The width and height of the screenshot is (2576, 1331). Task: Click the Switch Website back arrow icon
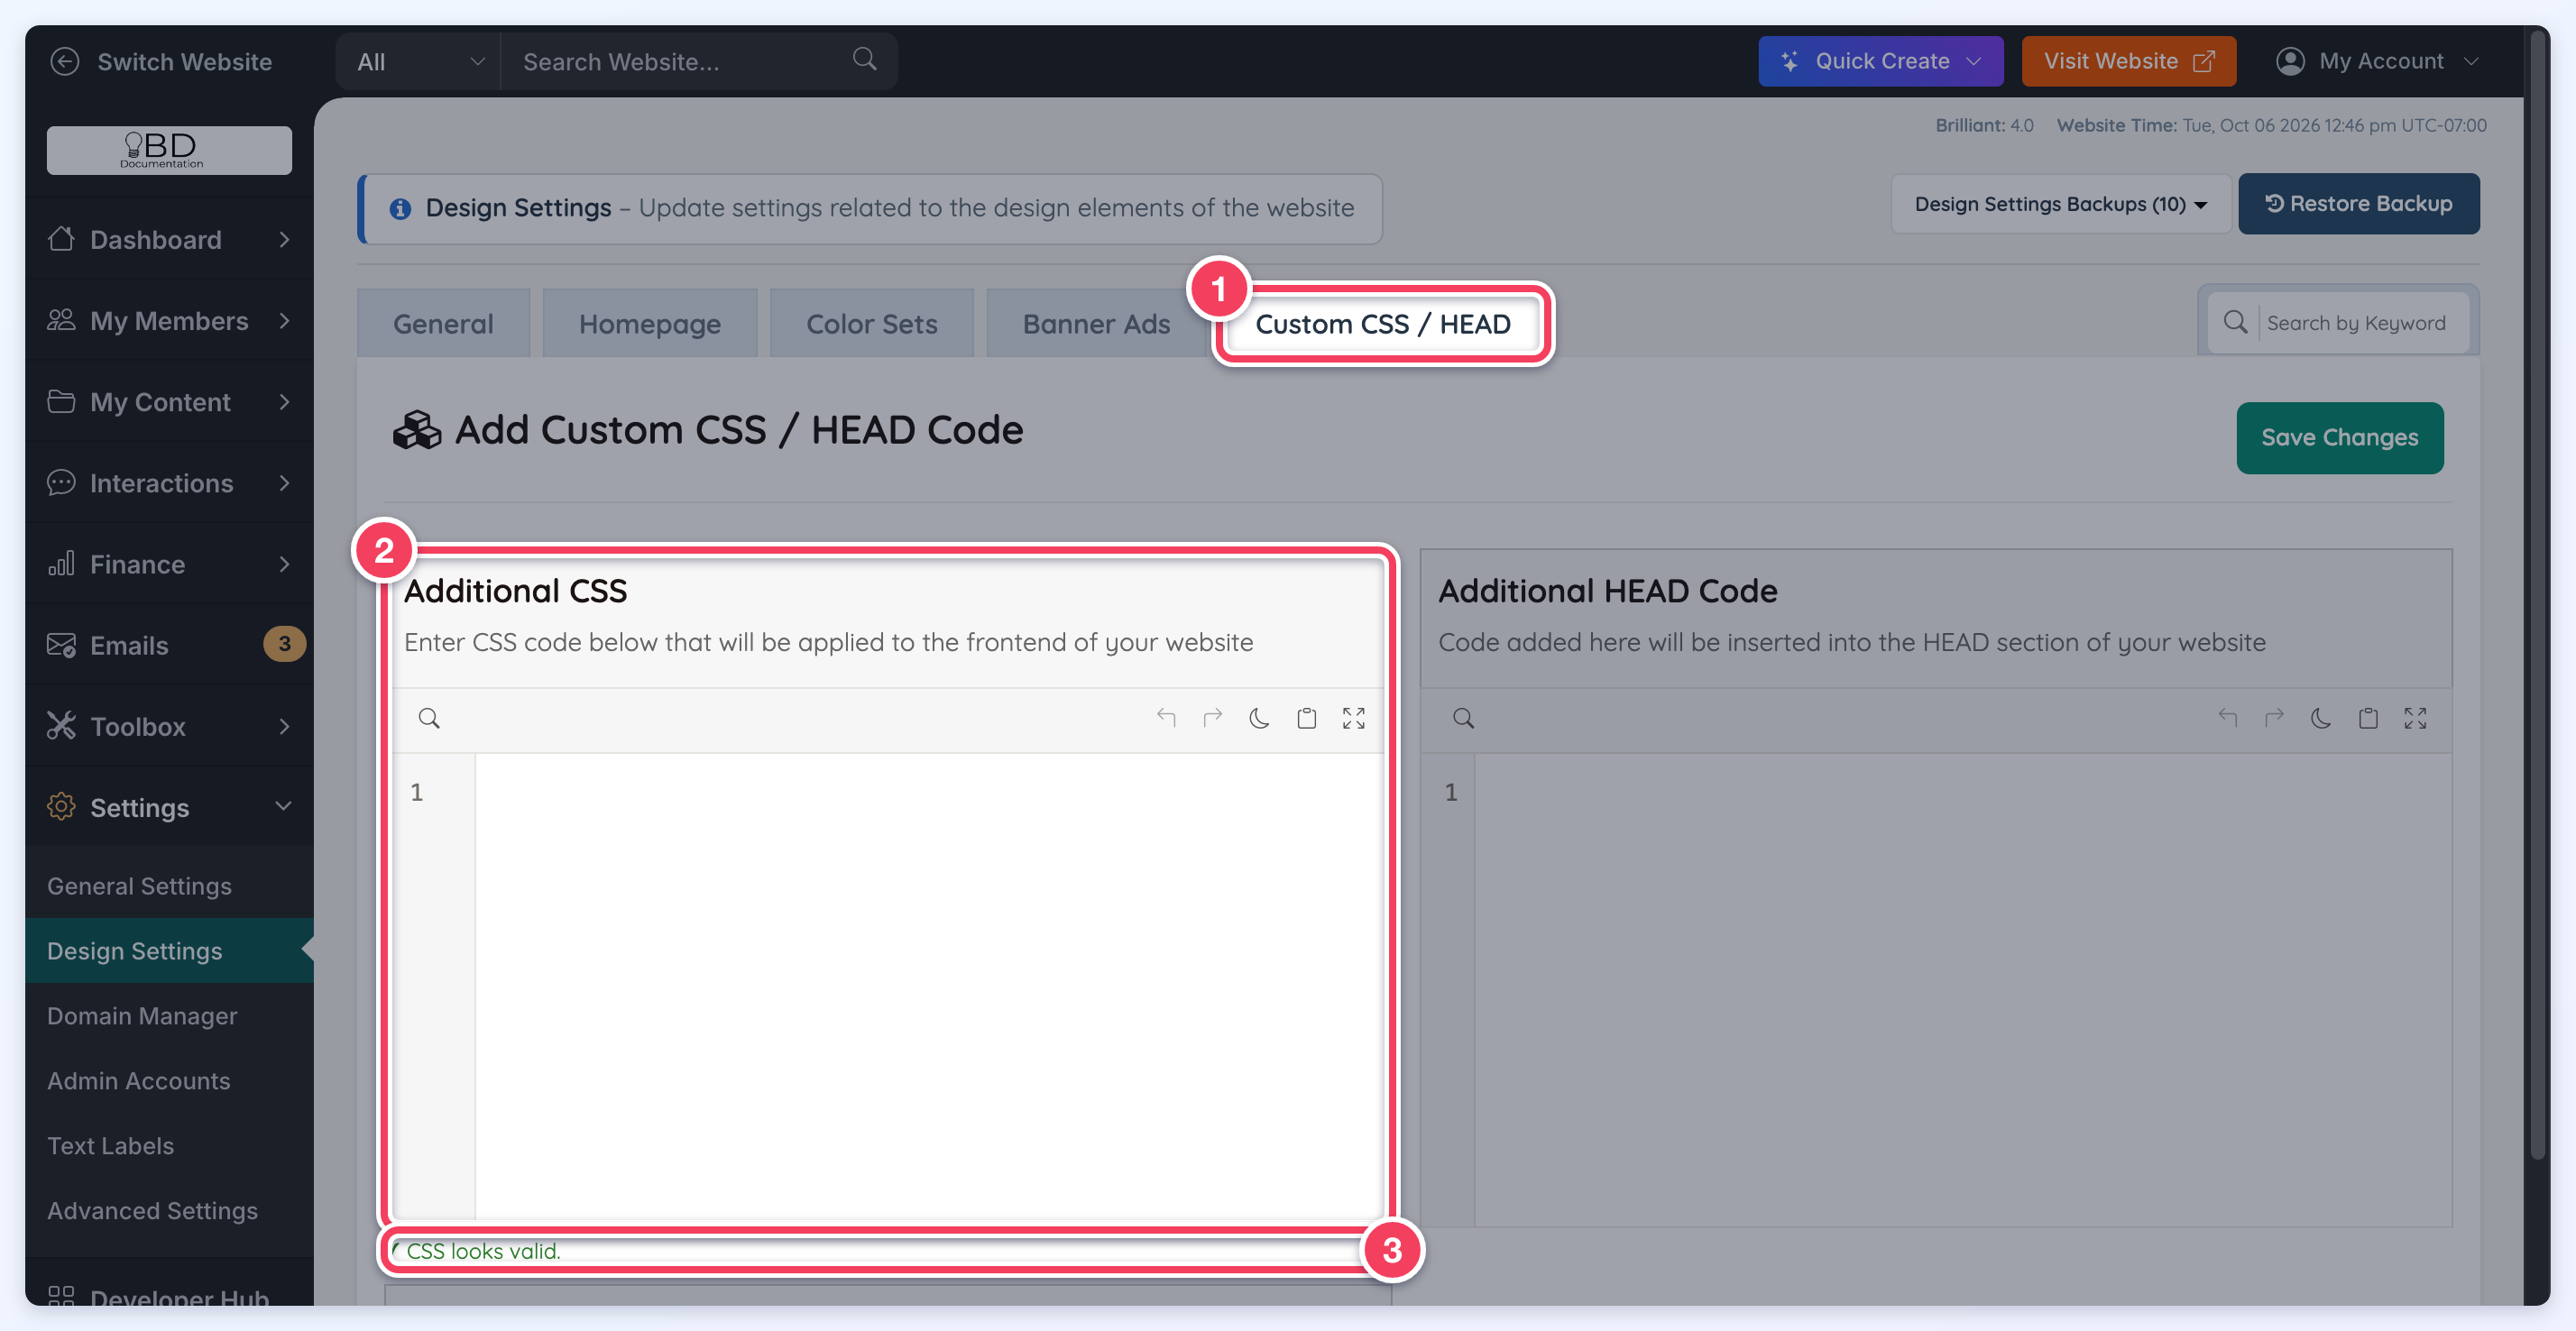tap(65, 61)
